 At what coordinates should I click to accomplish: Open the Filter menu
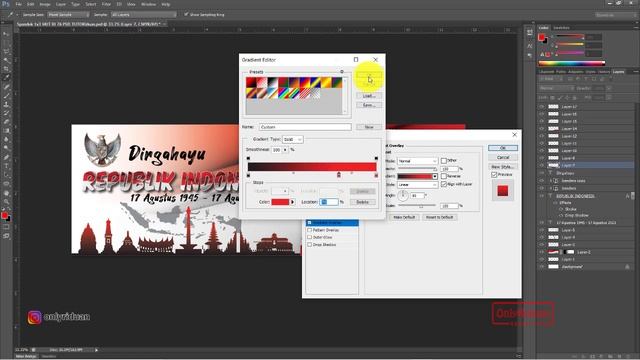pos(106,4)
